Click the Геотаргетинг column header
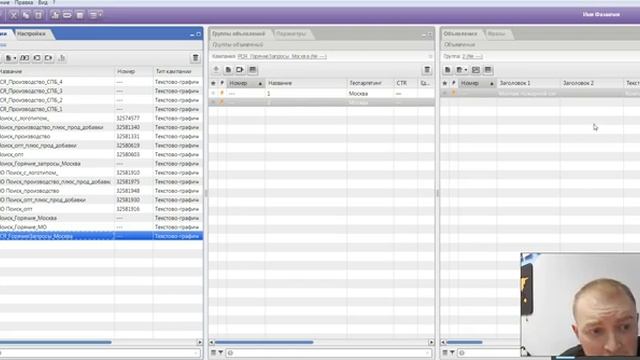 click(370, 83)
